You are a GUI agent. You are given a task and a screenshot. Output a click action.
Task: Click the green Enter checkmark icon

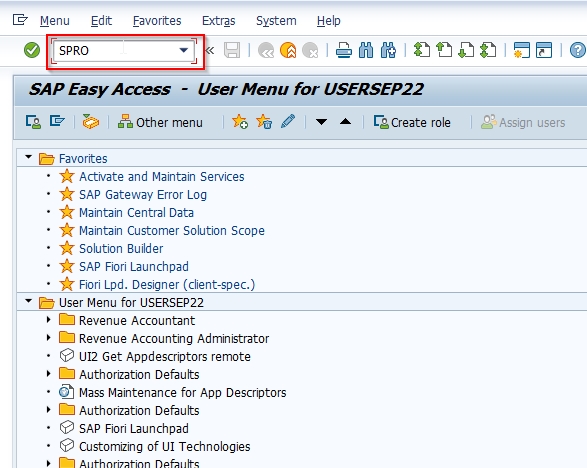pyautogui.click(x=32, y=50)
